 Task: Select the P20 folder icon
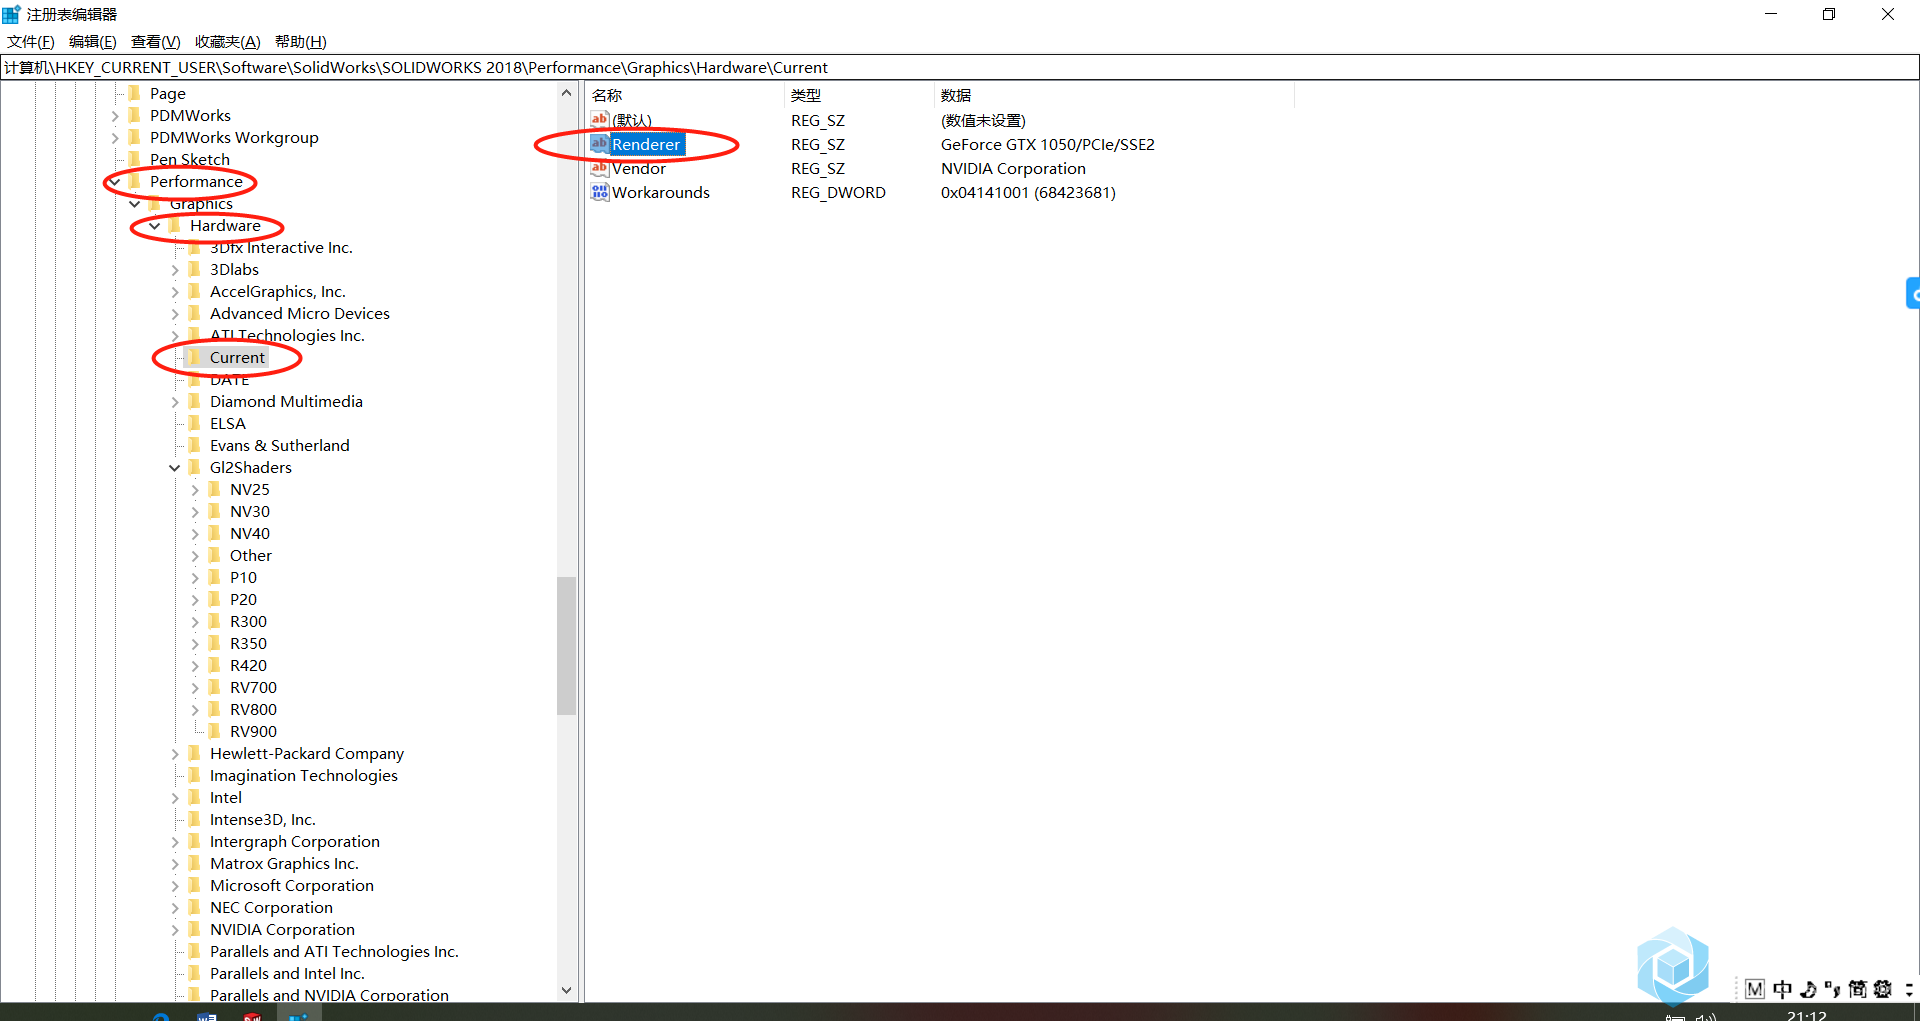tap(215, 599)
